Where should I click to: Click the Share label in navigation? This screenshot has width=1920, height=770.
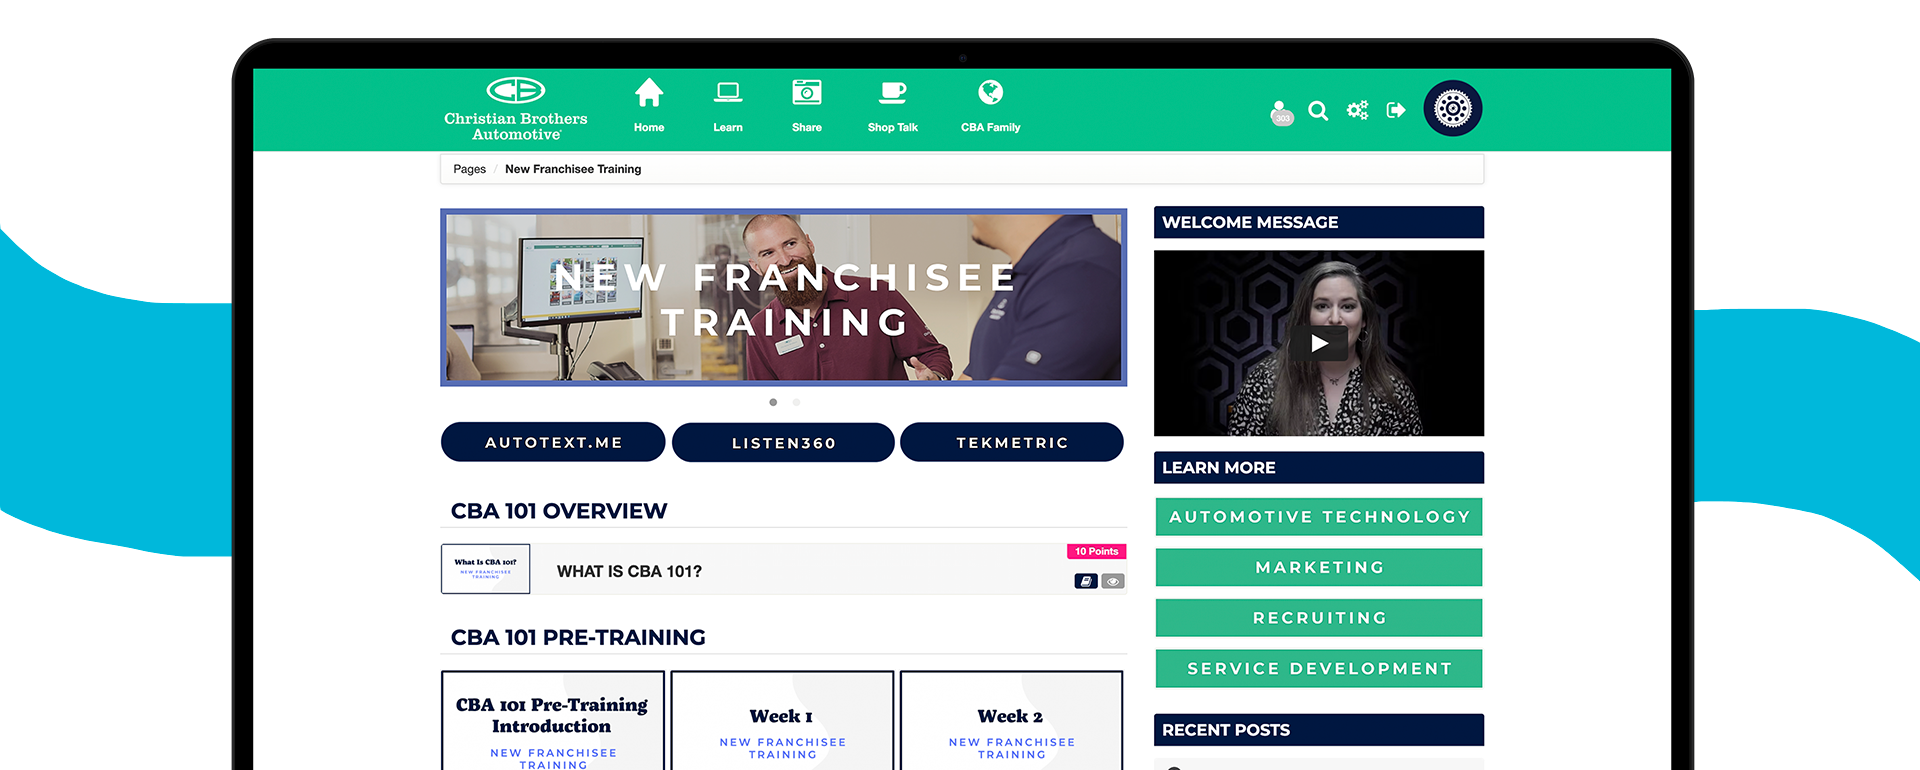click(807, 127)
